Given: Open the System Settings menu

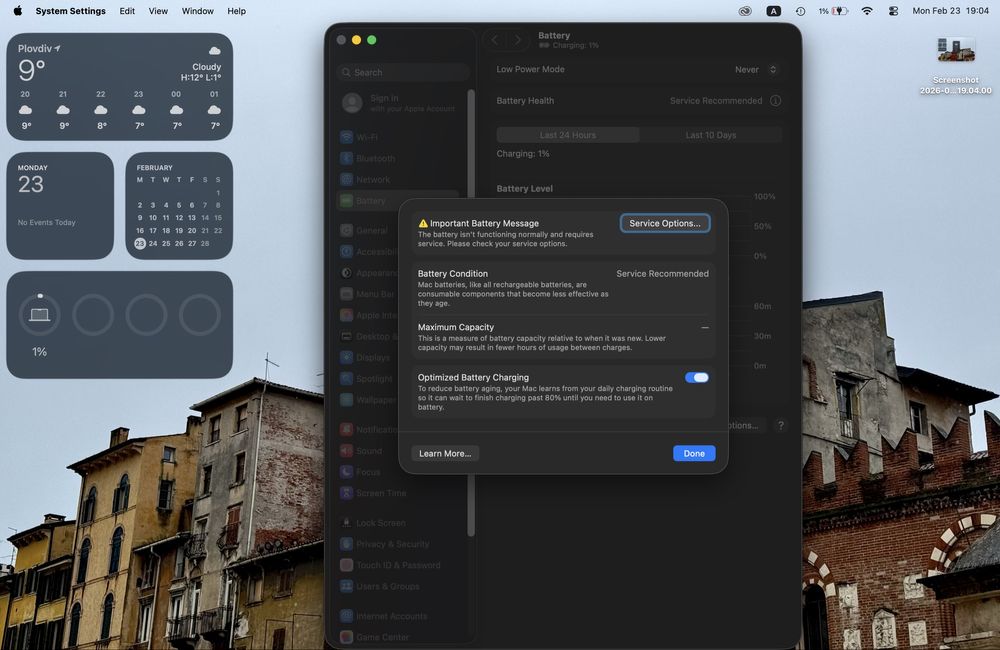Looking at the screenshot, I should (70, 11).
